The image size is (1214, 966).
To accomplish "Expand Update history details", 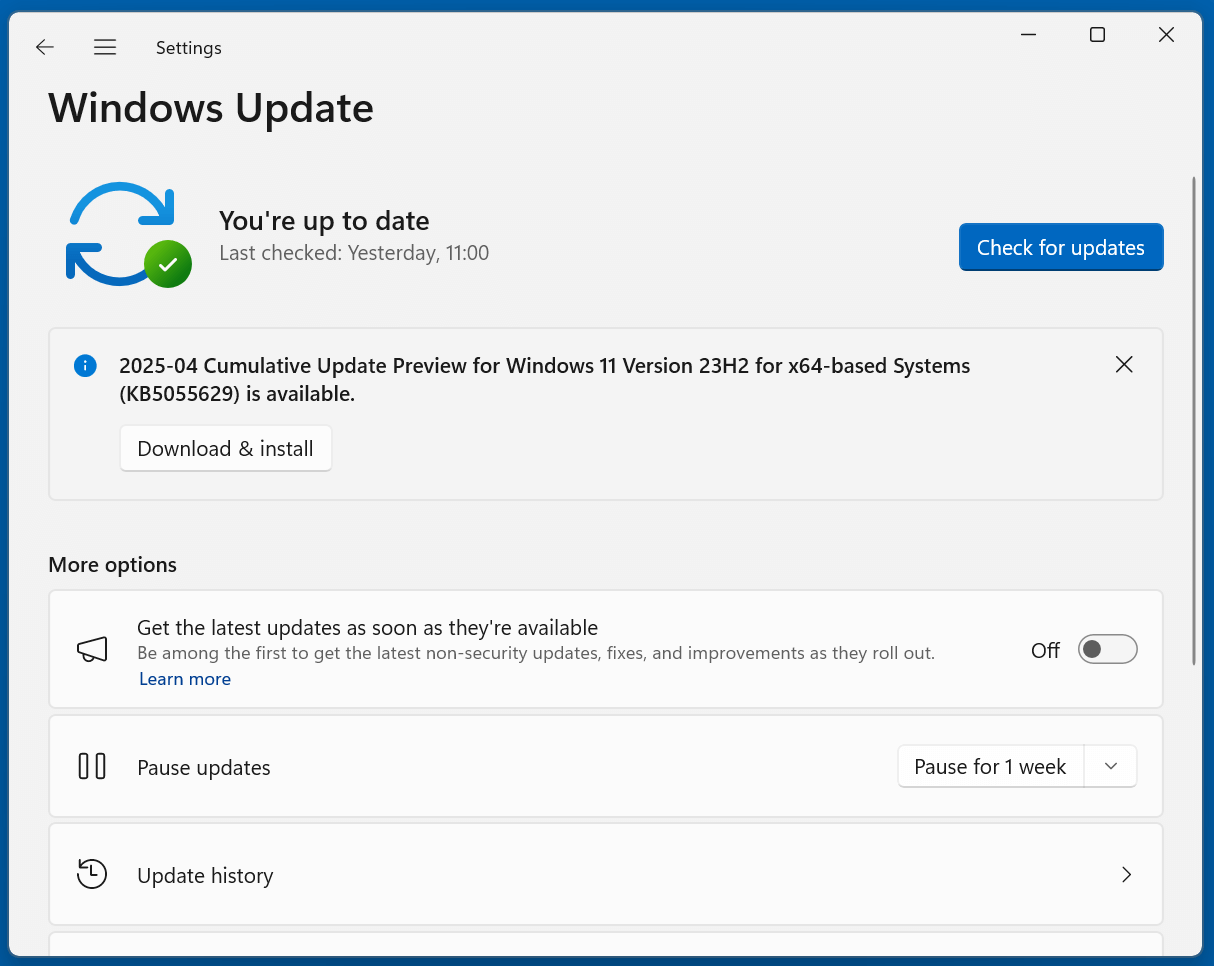I will [x=1126, y=874].
